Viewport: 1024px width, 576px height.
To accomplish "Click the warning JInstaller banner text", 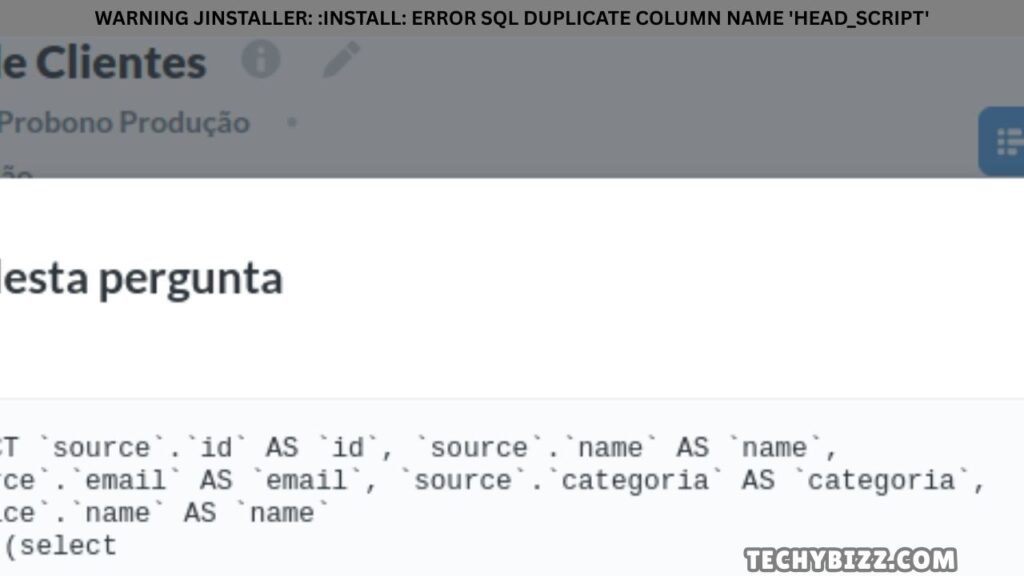I will pyautogui.click(x=512, y=17).
